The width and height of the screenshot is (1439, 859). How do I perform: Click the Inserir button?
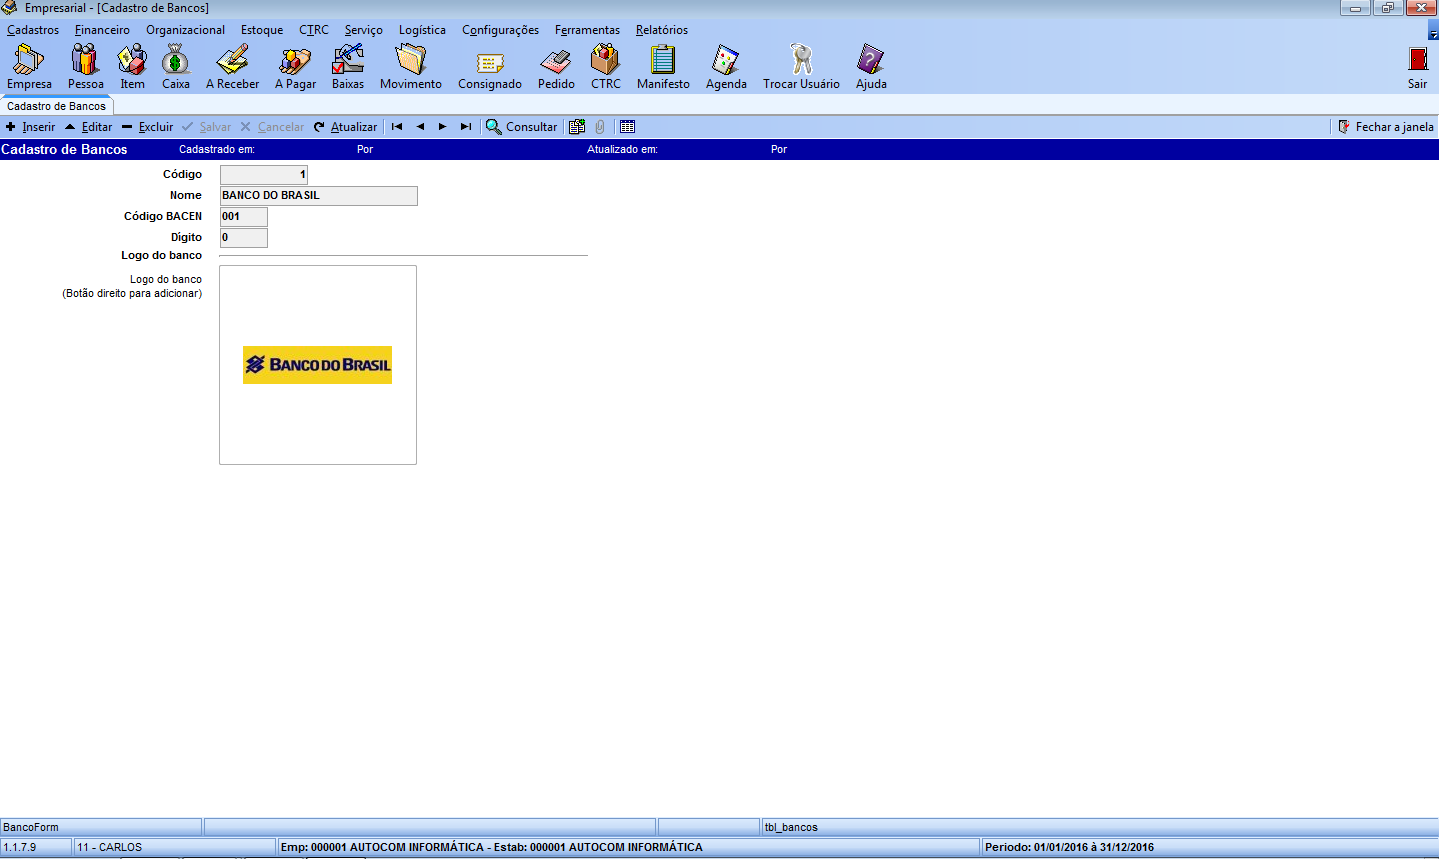pyautogui.click(x=30, y=127)
